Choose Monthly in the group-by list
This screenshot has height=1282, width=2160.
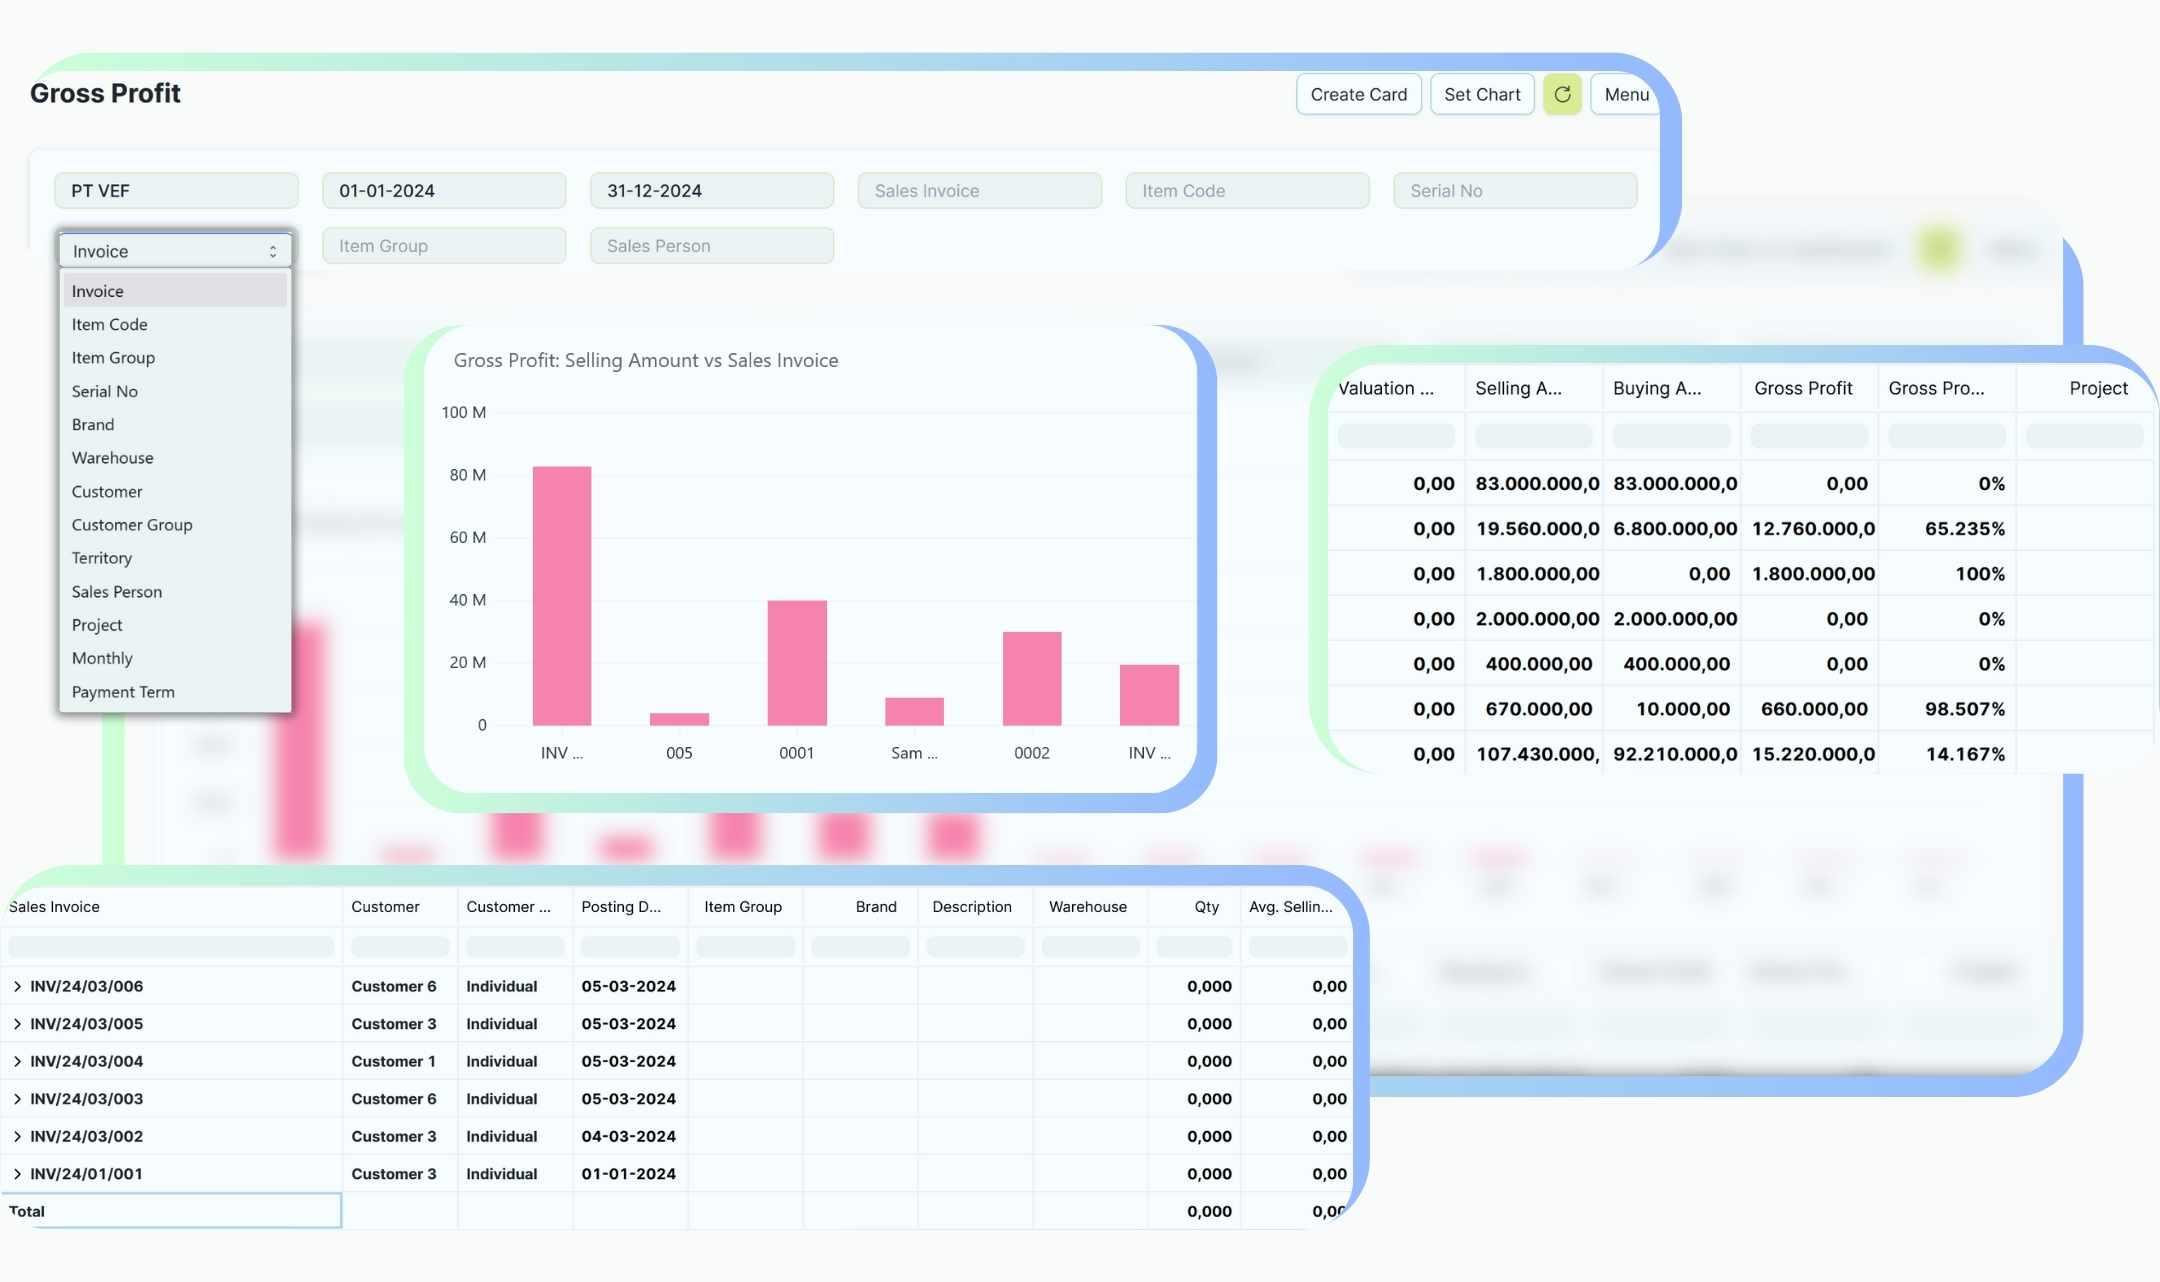[102, 658]
